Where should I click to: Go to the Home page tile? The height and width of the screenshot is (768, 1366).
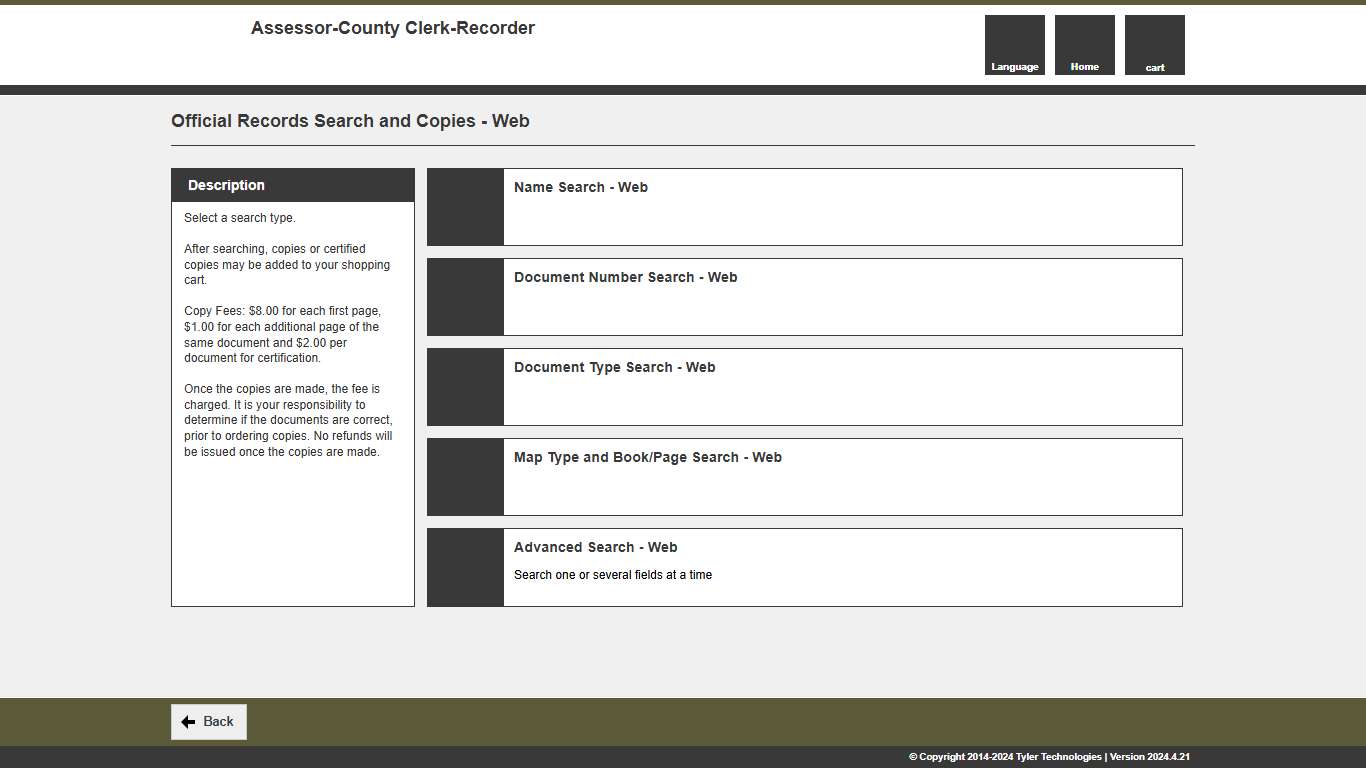pos(1084,45)
